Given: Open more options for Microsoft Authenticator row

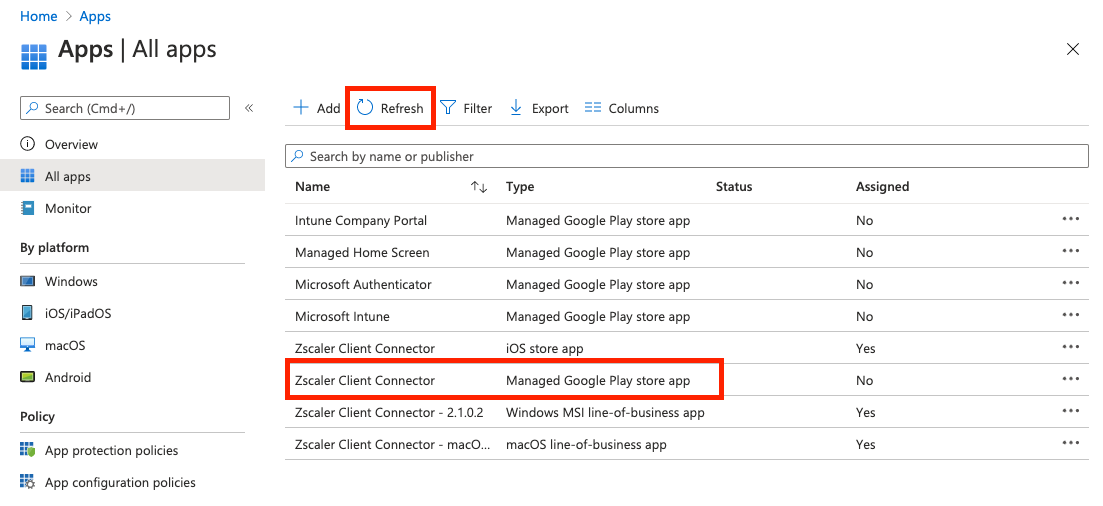Looking at the screenshot, I should [1071, 283].
